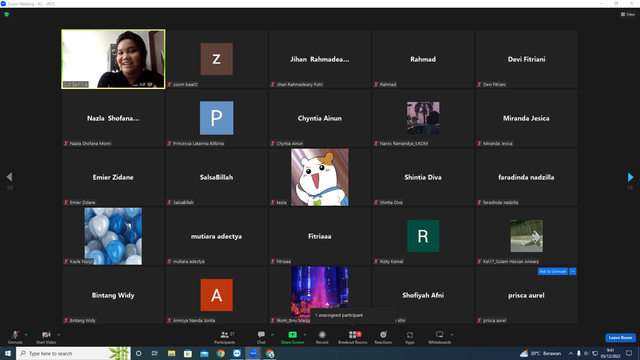Viewport: 640px width, 360px height.
Task: Open File Explorer from taskbar
Action: pos(171,353)
